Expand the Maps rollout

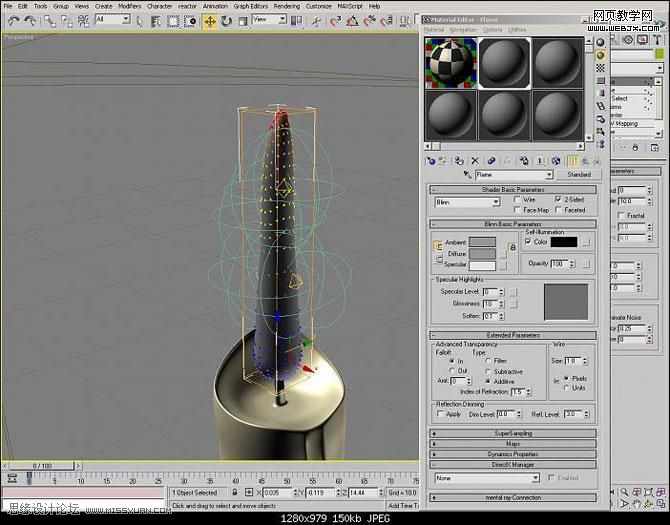(x=513, y=444)
